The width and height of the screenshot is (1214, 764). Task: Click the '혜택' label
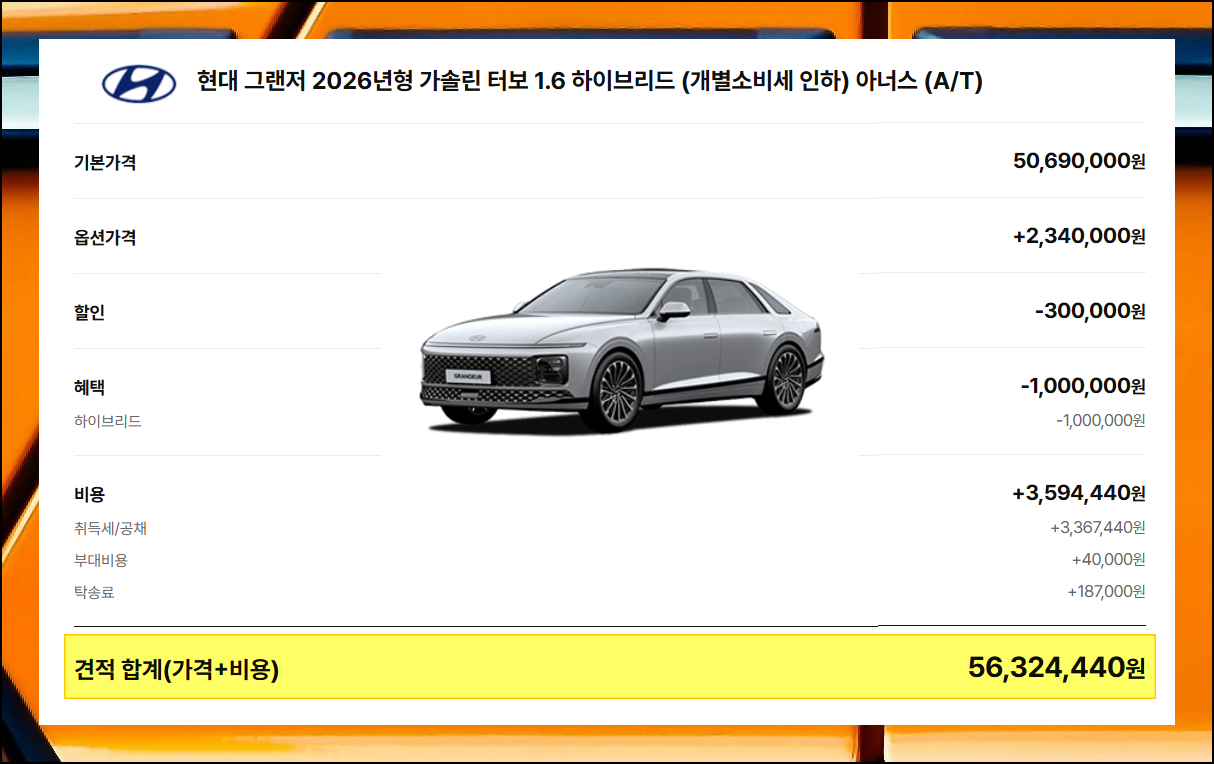89,387
